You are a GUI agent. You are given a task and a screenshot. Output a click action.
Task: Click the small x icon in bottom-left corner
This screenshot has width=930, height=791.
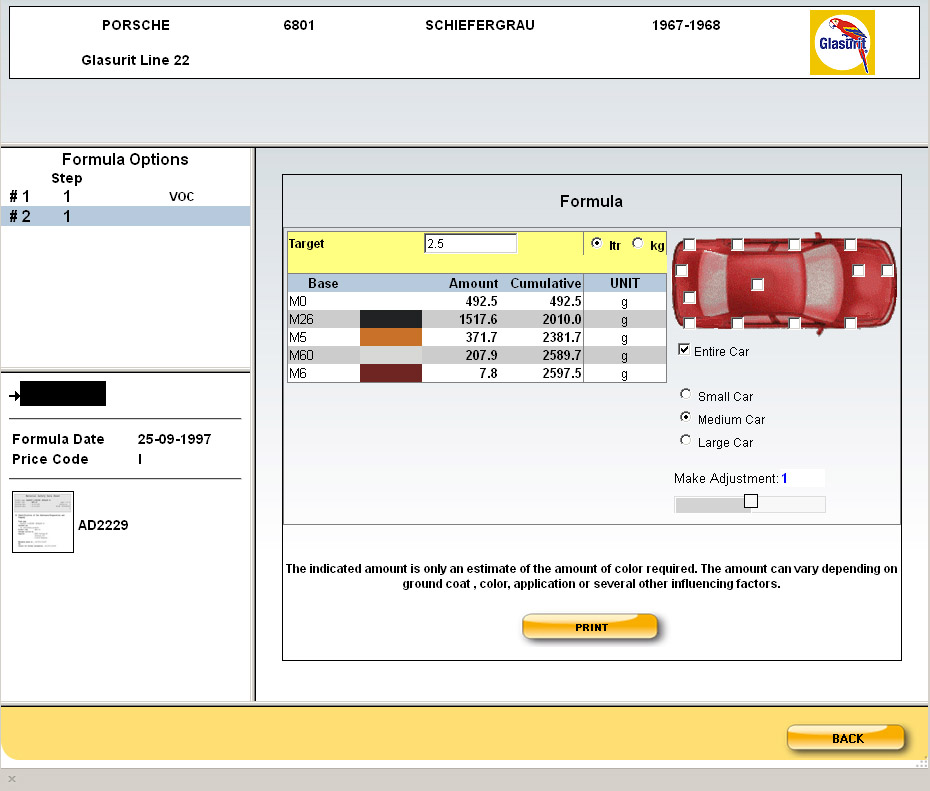12,779
